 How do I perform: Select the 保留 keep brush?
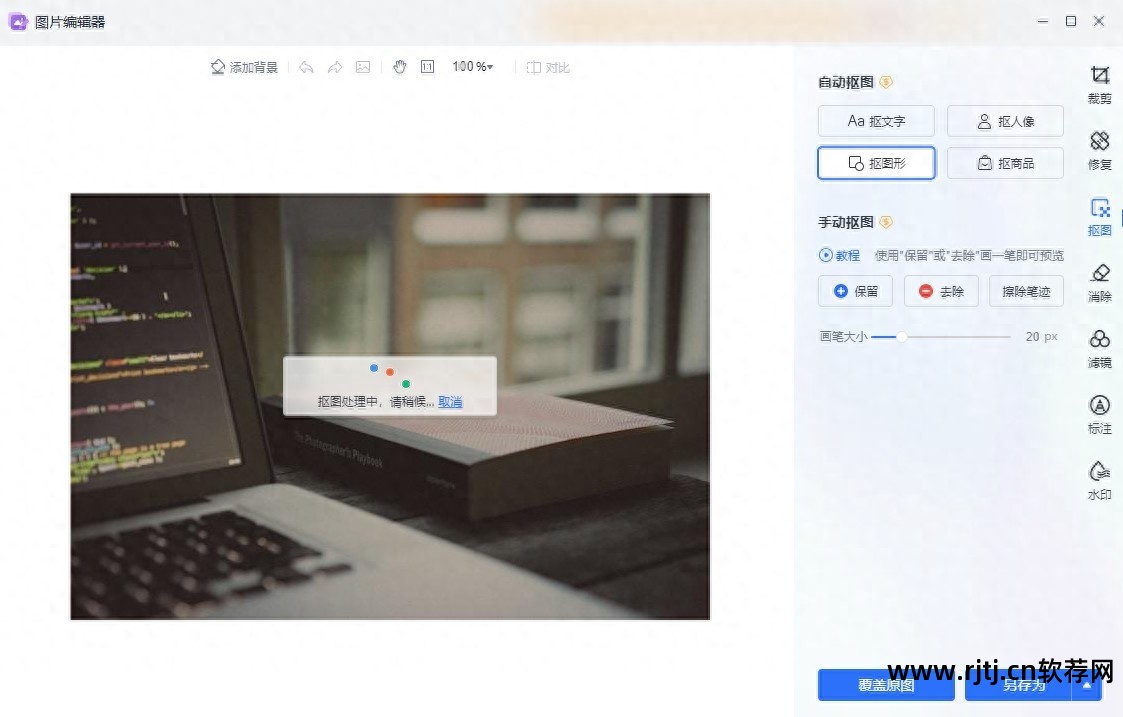[855, 291]
